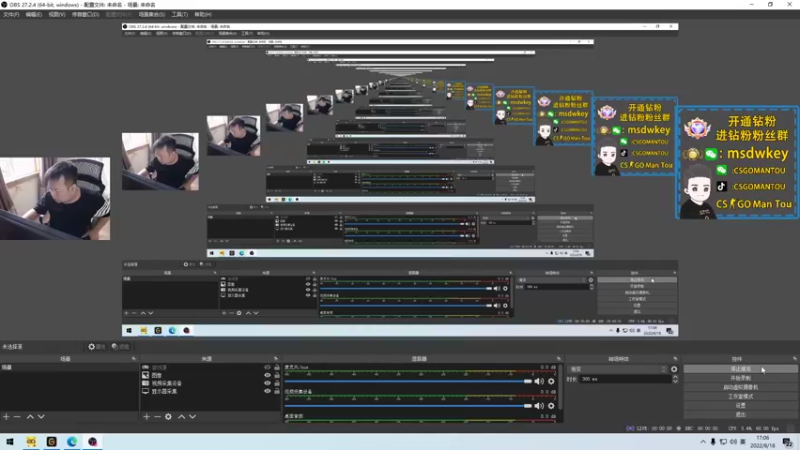The height and width of the screenshot is (450, 800).
Task: Show the dimmed game capture source via eye
Action: point(267,367)
